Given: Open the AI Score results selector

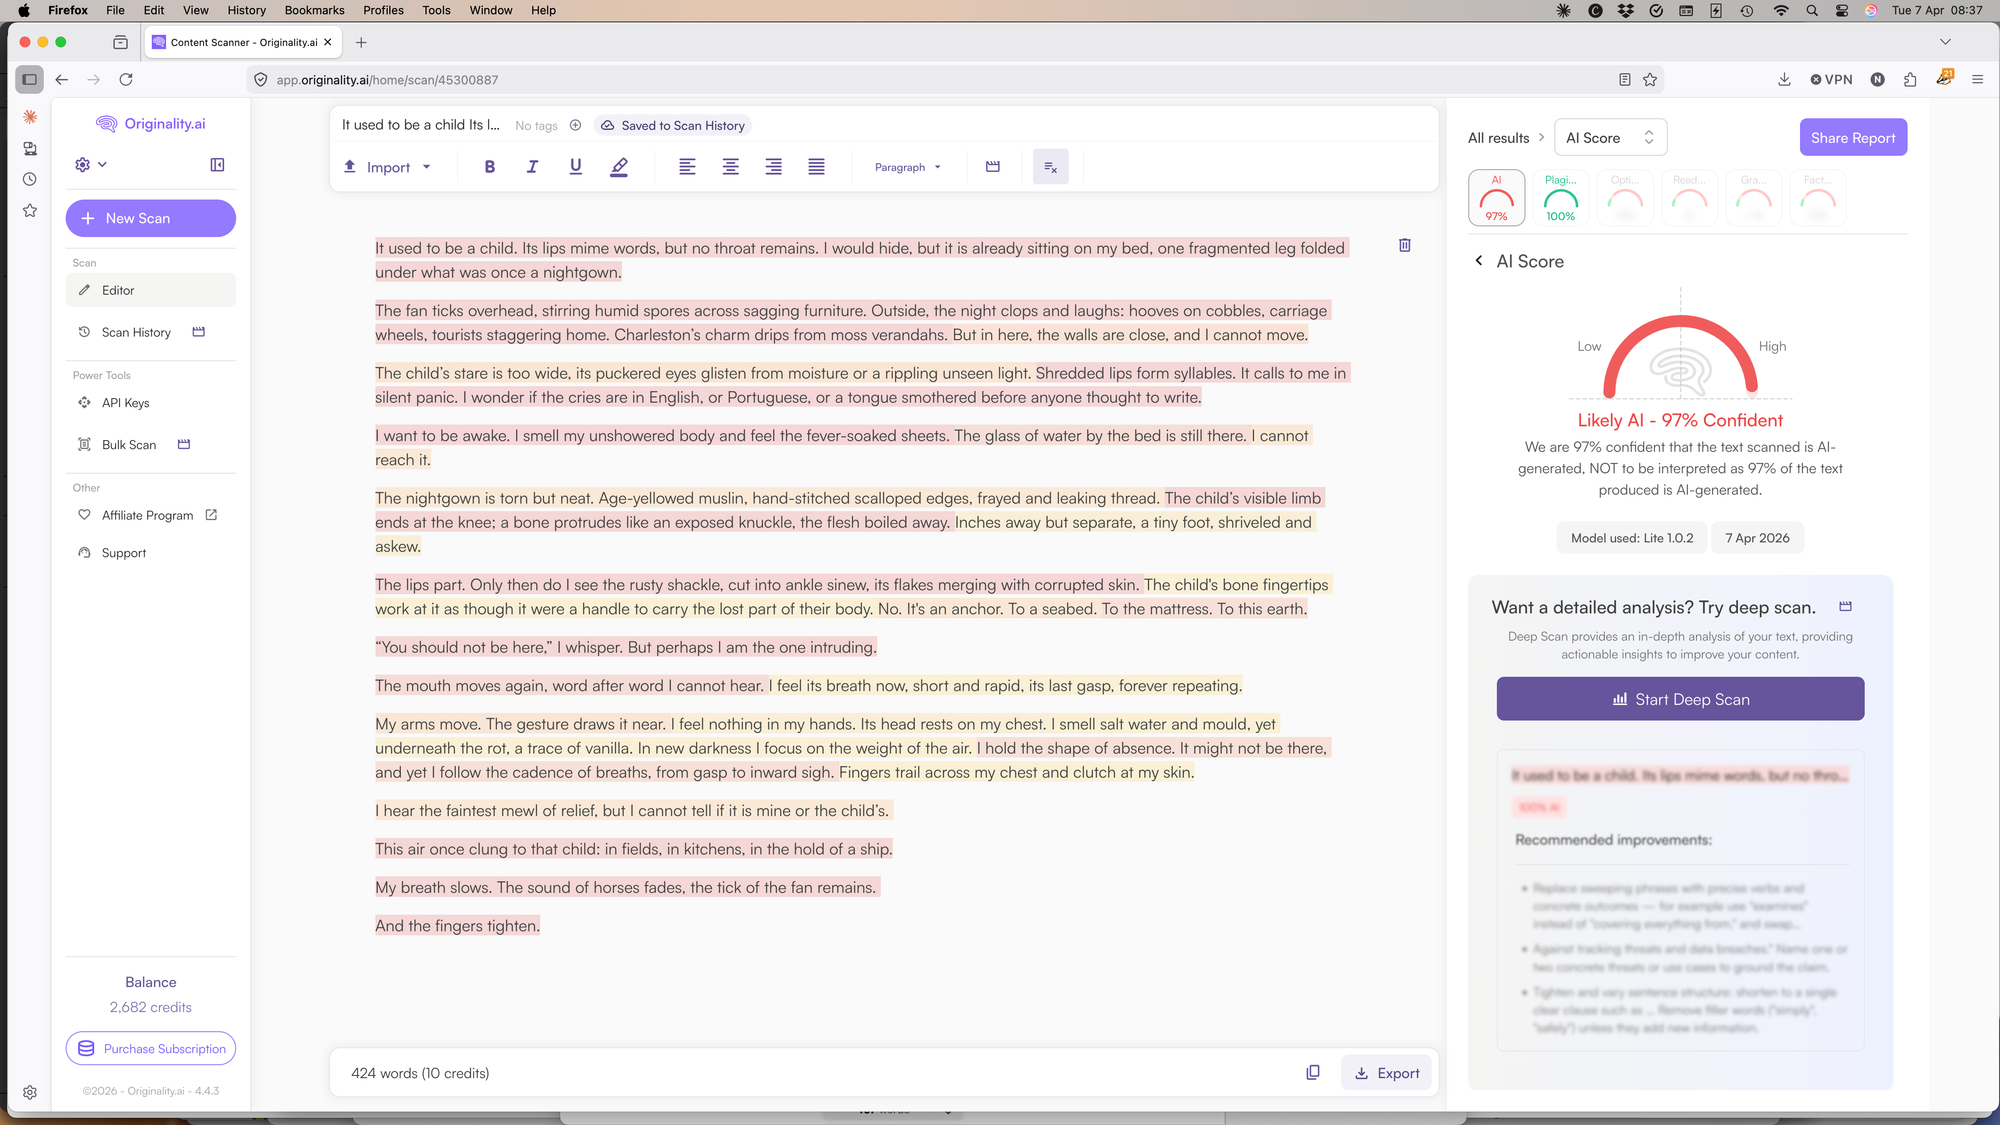Looking at the screenshot, I should [1609, 138].
